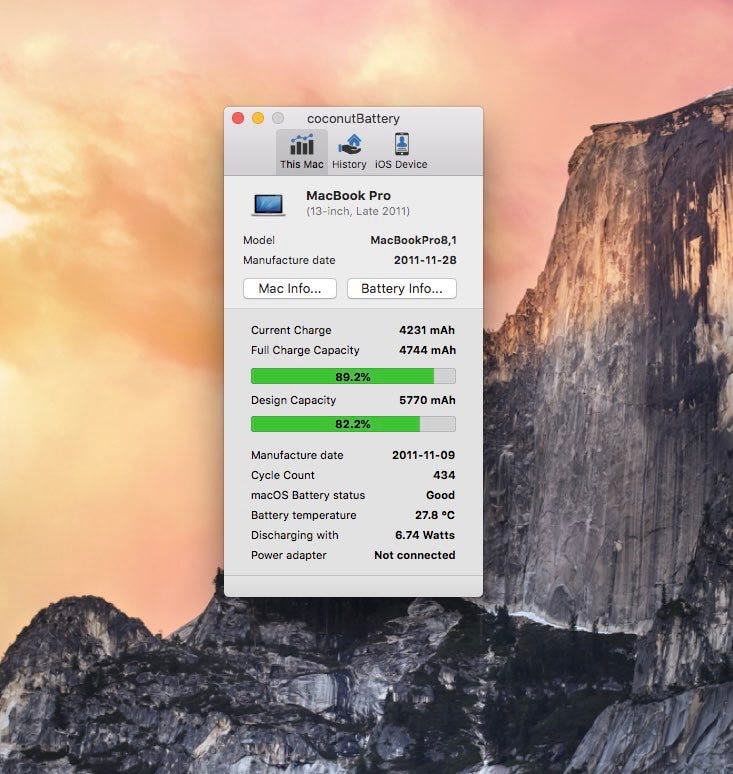This screenshot has width=733, height=774.
Task: Click the macOS Battery status label
Action: pos(308,495)
